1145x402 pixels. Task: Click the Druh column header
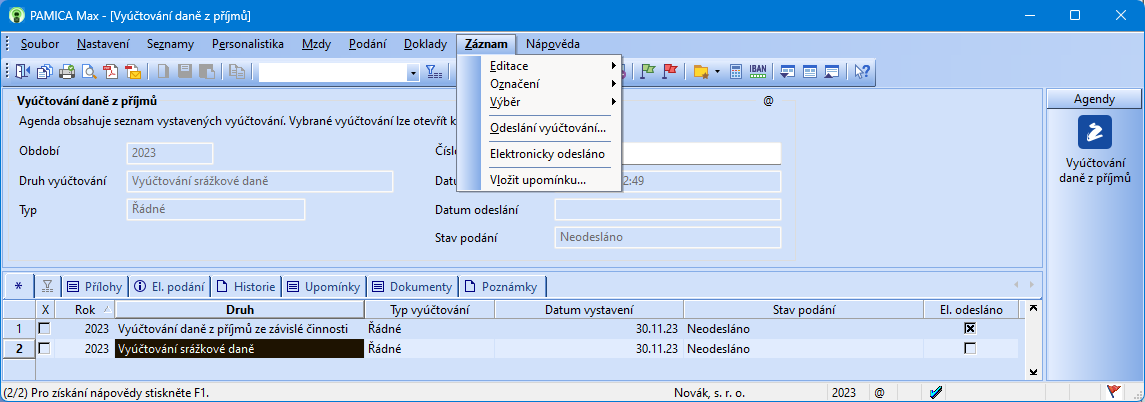click(240, 310)
